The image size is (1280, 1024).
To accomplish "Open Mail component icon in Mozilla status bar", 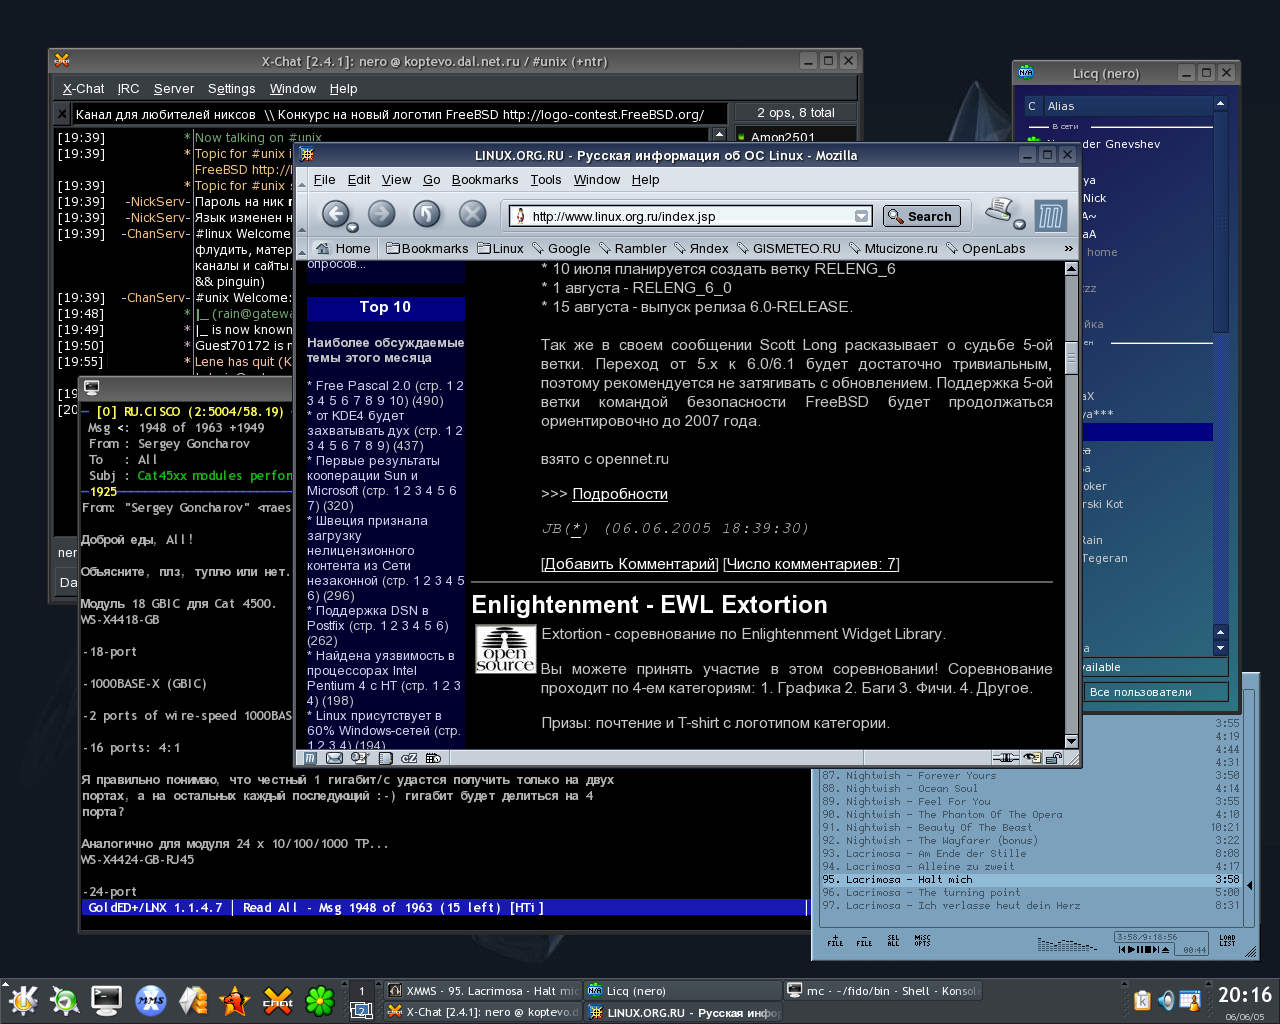I will click(x=335, y=758).
